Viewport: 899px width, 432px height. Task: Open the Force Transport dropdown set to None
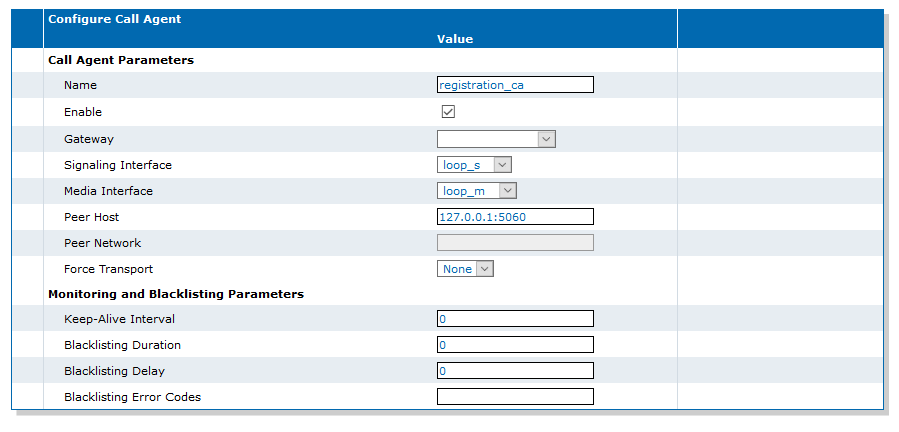tap(465, 268)
